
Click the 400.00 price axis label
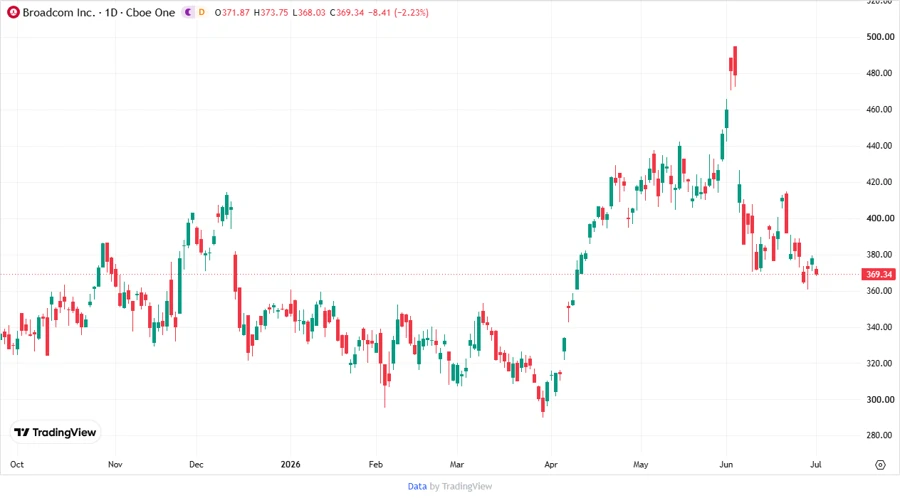tap(880, 218)
